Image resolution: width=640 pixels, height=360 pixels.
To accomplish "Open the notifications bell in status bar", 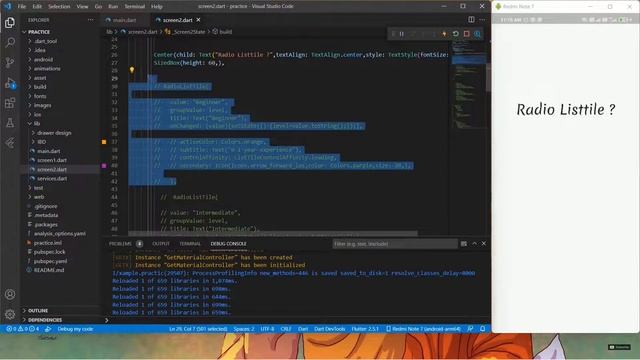I will tap(482, 329).
